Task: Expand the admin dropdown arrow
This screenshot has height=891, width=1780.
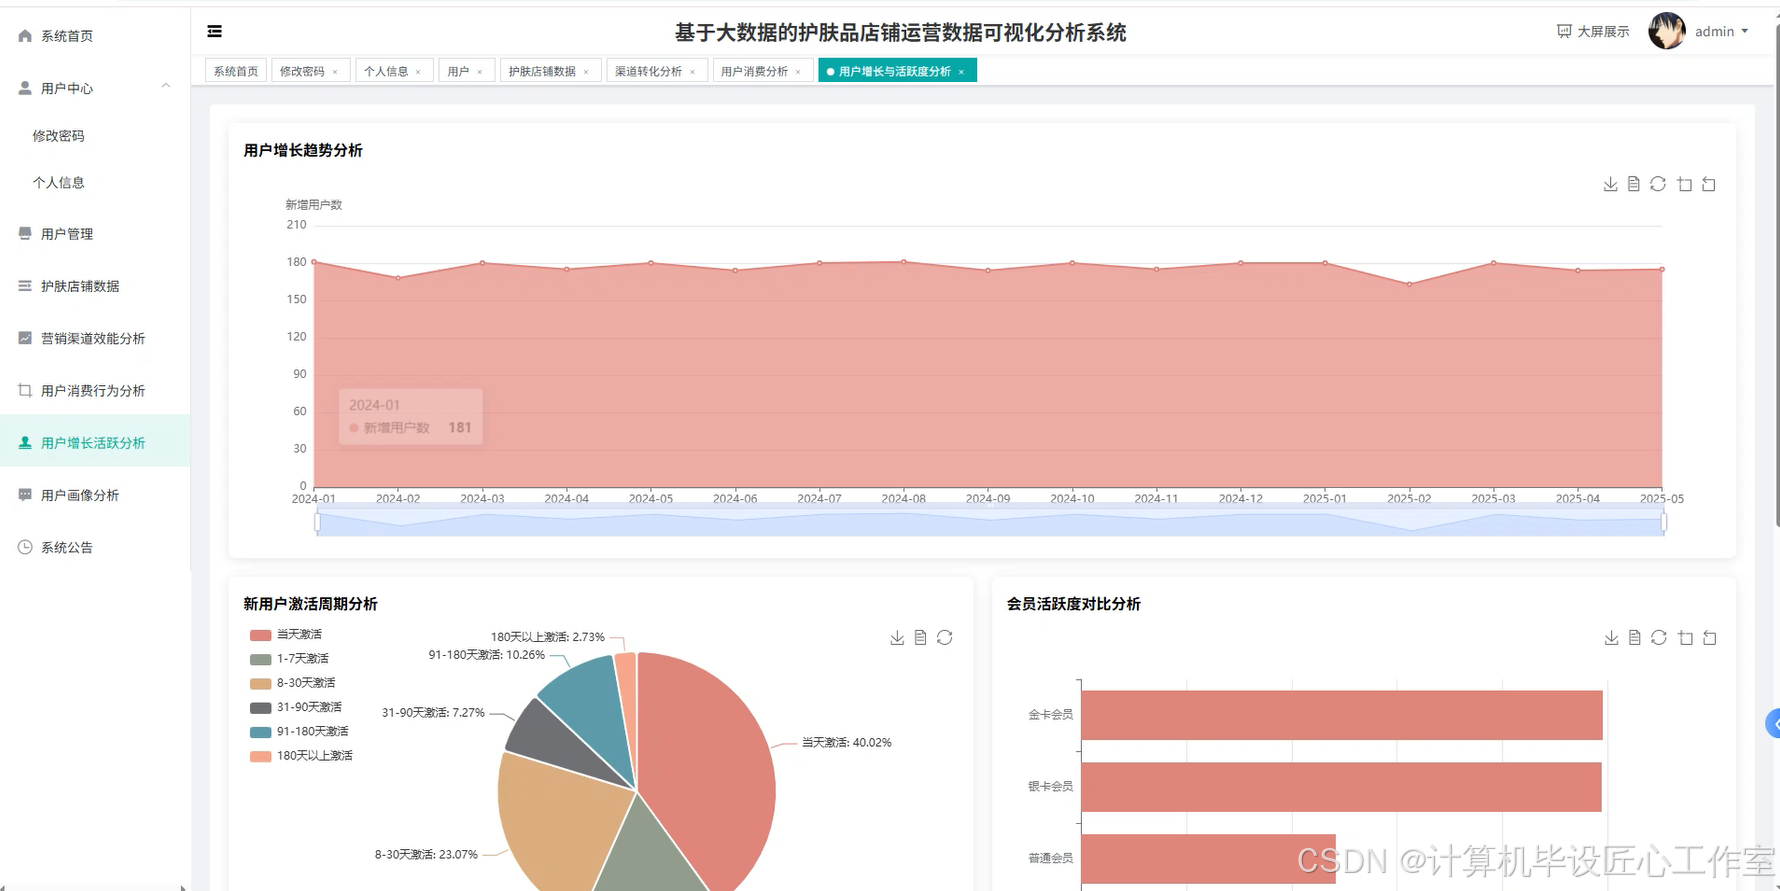Action: pyautogui.click(x=1745, y=32)
